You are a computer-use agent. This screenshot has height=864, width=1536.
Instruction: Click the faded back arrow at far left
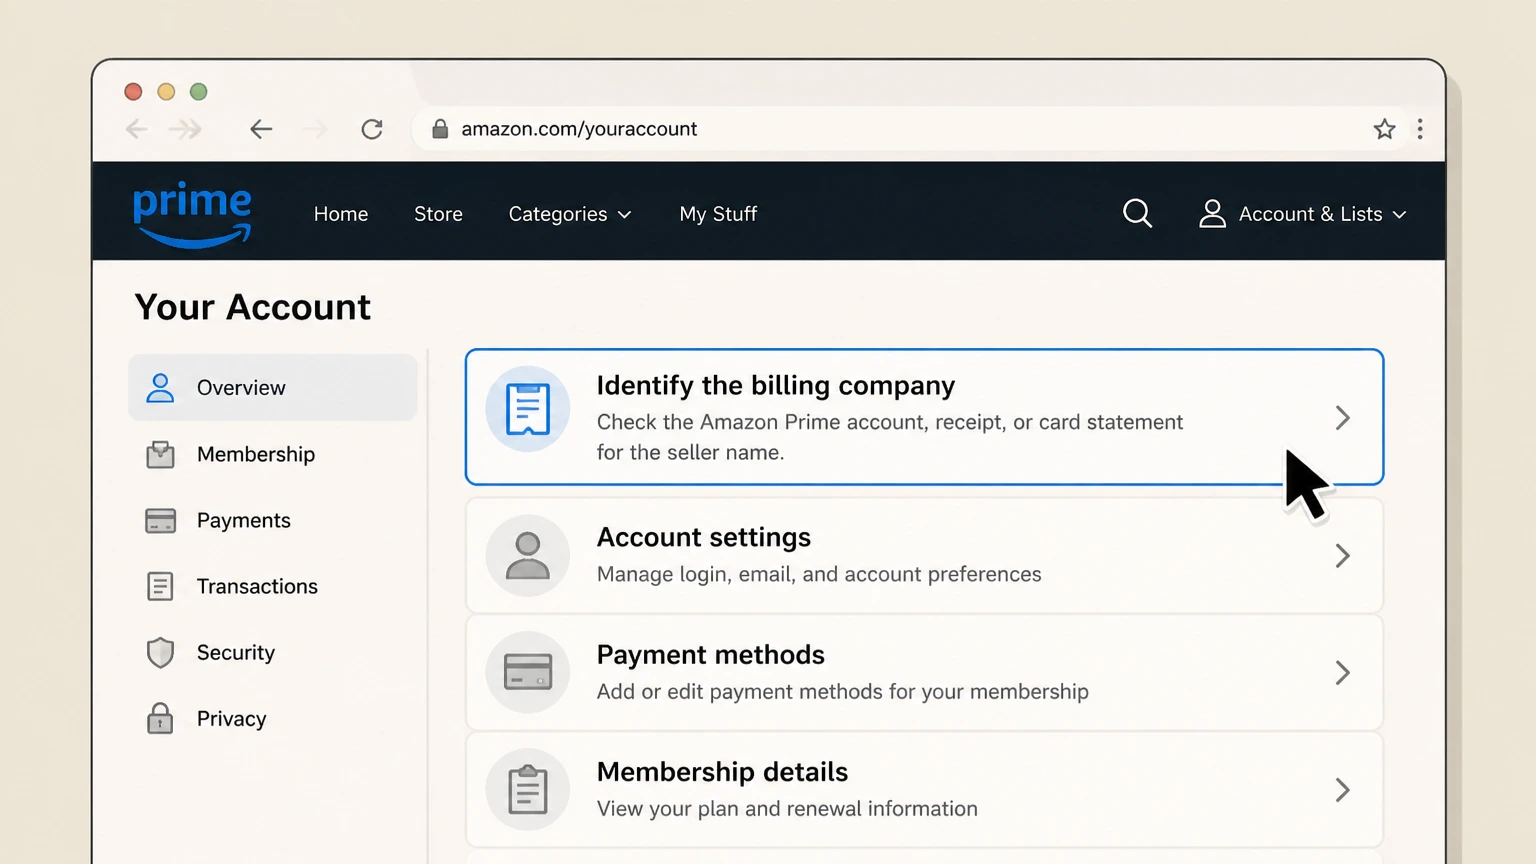point(137,129)
